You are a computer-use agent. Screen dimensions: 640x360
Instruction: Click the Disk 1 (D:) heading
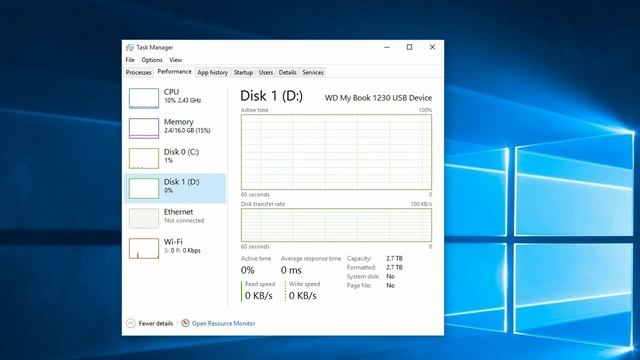click(271, 96)
